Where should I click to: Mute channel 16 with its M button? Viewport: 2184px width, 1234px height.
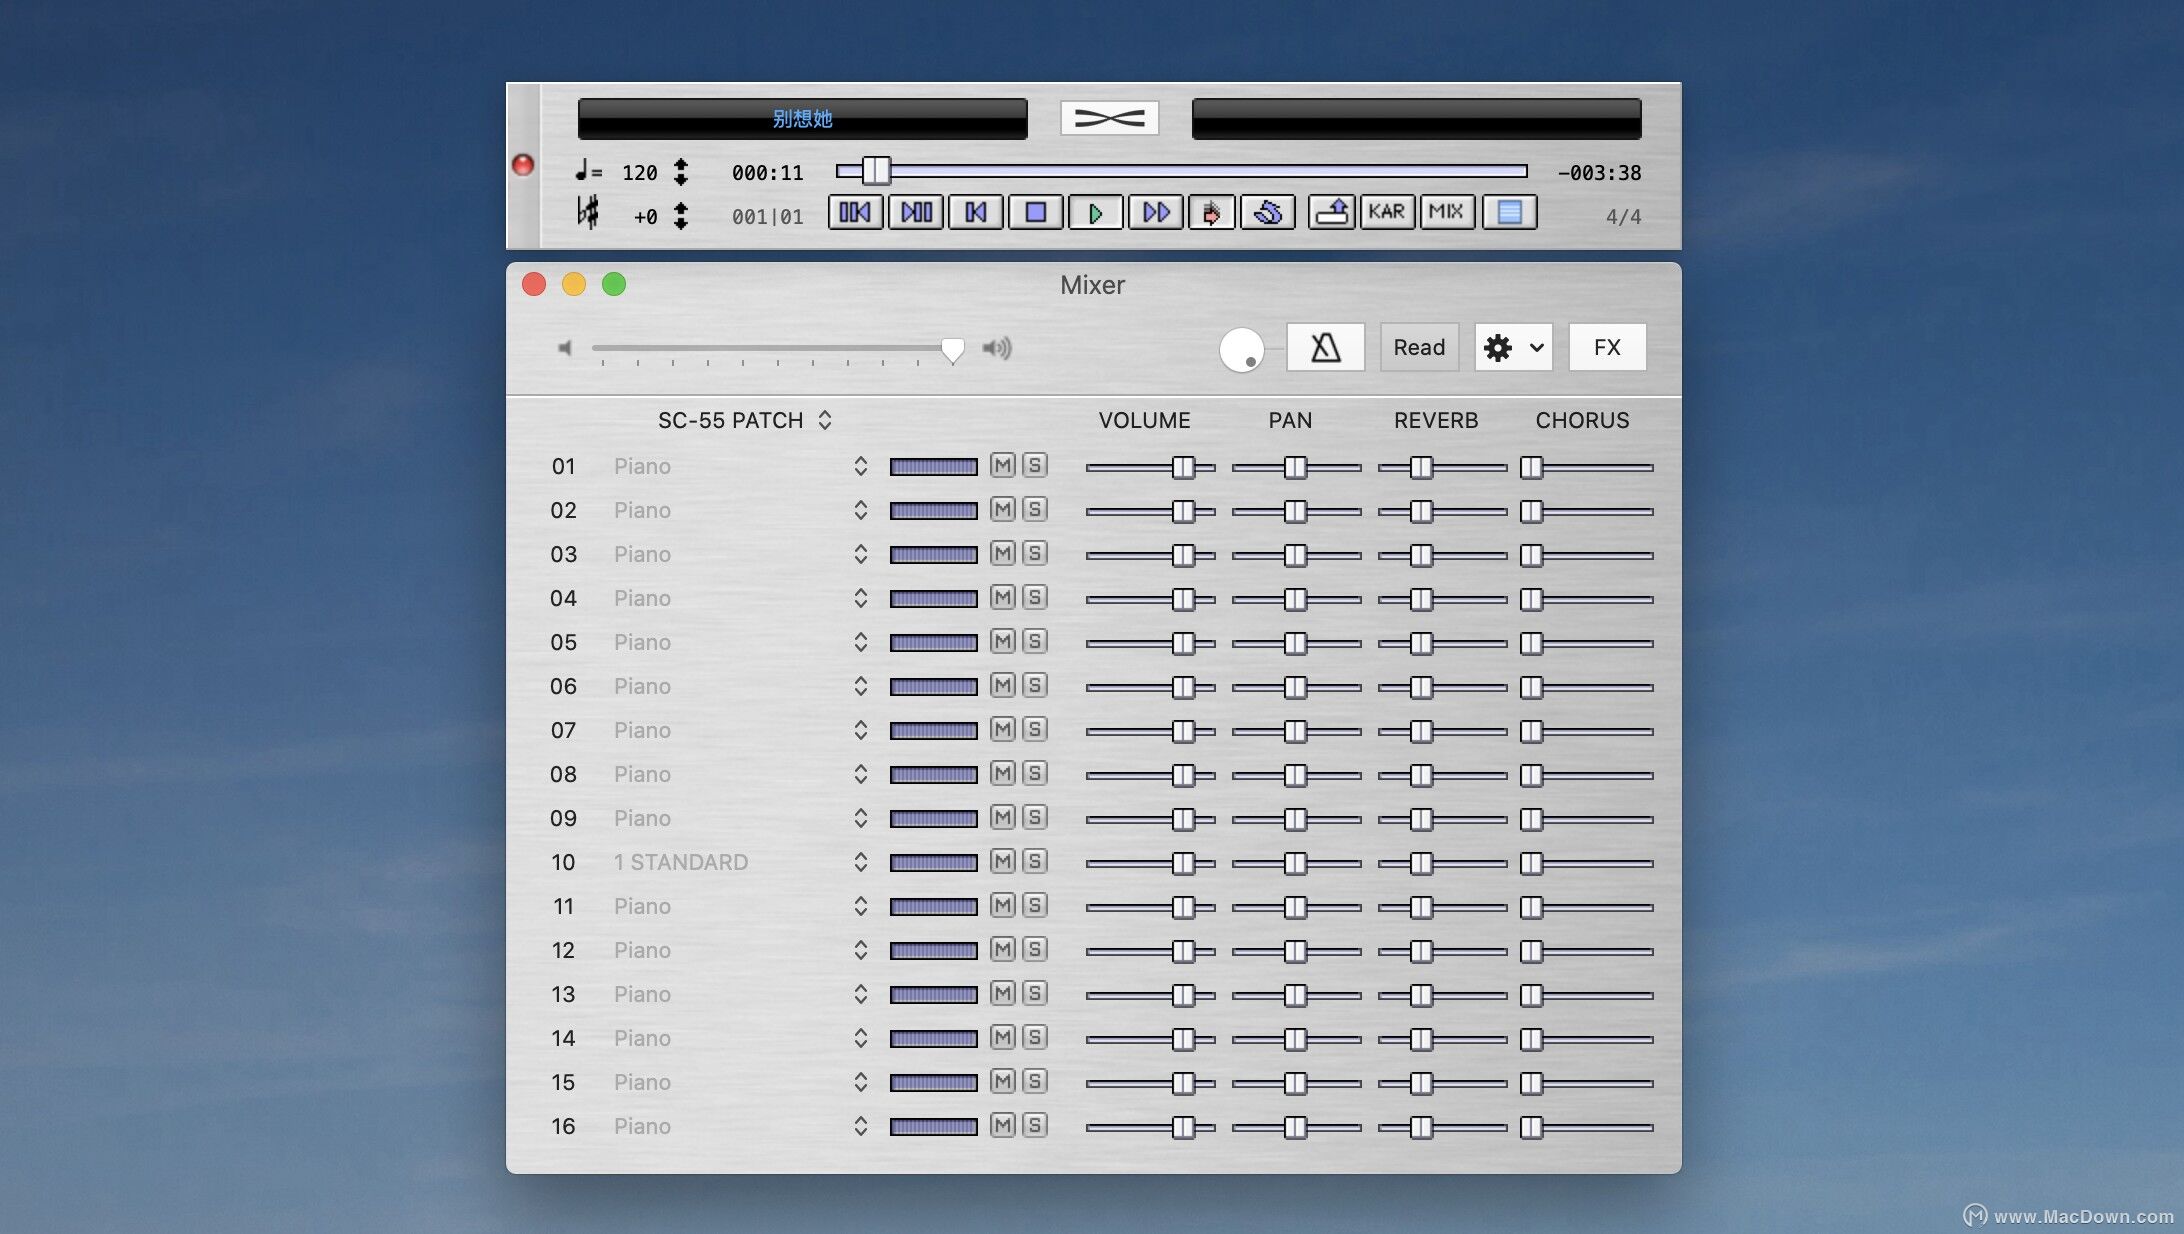pyautogui.click(x=1003, y=1125)
